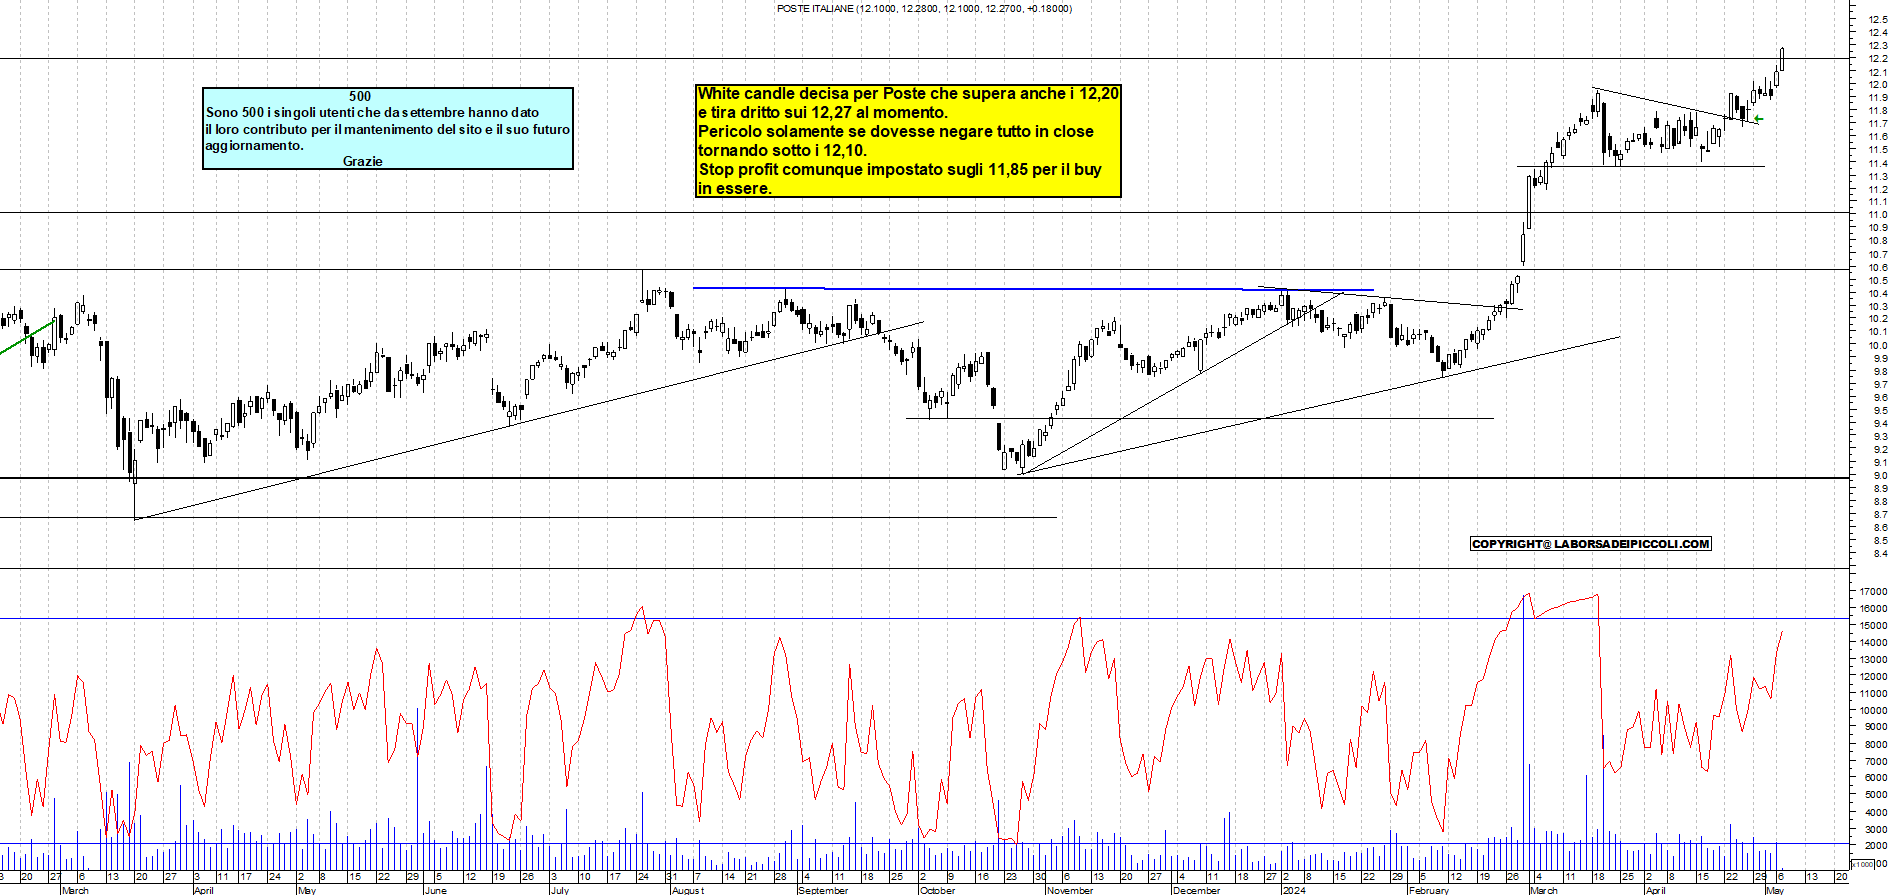
Task: Click the 5000 volume axis label
Action: coord(1874,796)
